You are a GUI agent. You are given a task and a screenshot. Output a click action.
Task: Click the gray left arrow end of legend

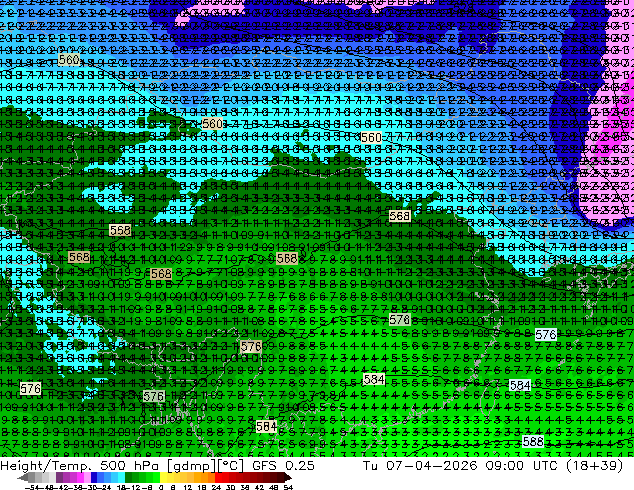pos(22,477)
